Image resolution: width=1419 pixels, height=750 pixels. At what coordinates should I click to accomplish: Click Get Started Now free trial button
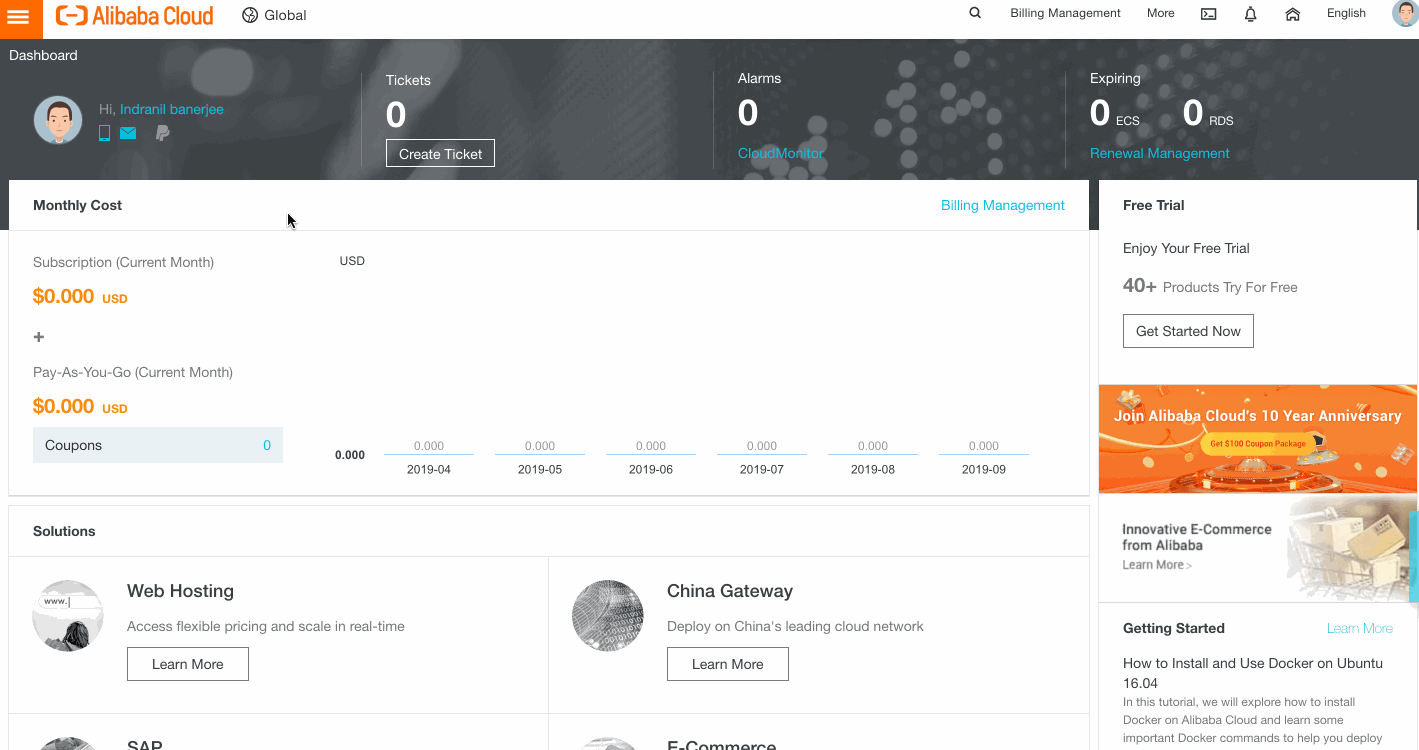pos(1188,331)
